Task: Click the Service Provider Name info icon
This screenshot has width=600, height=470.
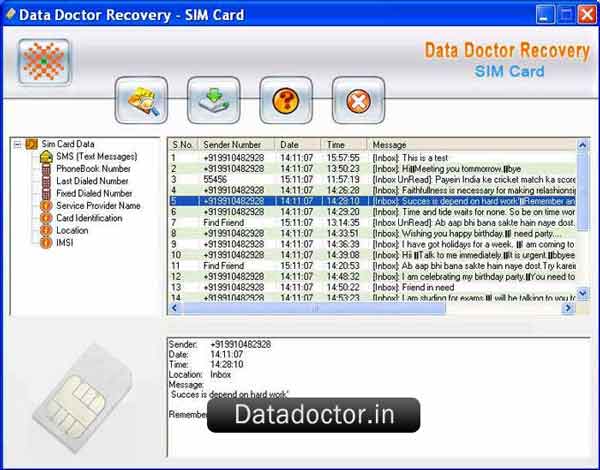Action: 46,206
